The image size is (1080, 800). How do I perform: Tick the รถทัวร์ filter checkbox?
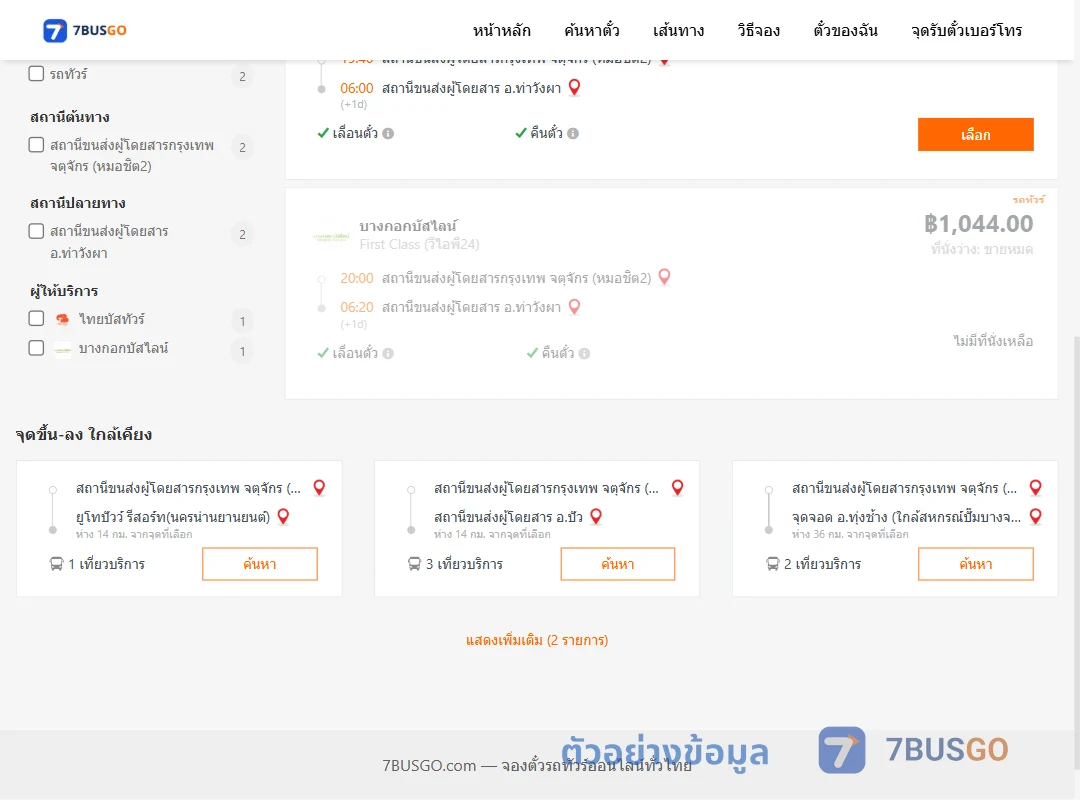[36, 74]
